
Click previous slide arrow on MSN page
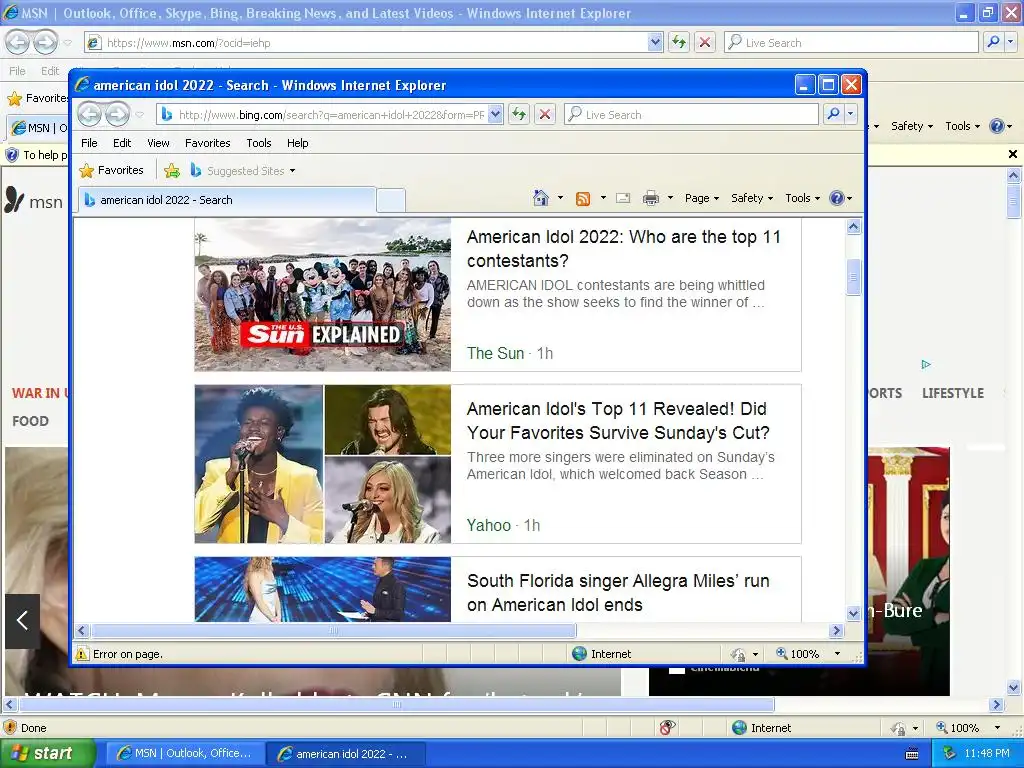click(22, 620)
